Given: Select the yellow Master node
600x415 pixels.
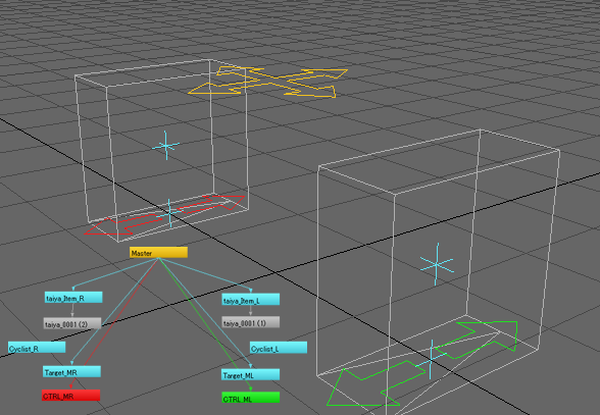Looking at the screenshot, I should coord(158,252).
